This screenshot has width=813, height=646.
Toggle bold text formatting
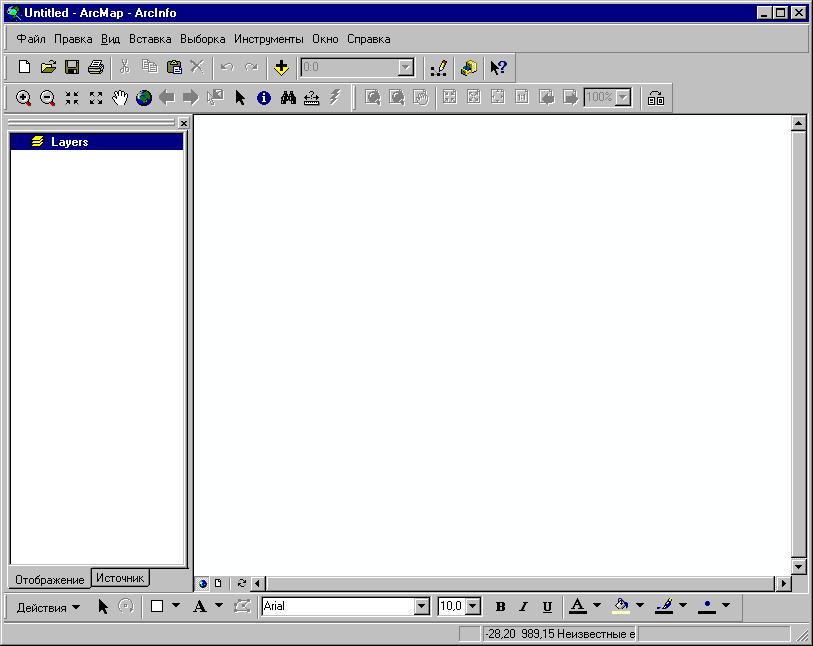point(500,606)
